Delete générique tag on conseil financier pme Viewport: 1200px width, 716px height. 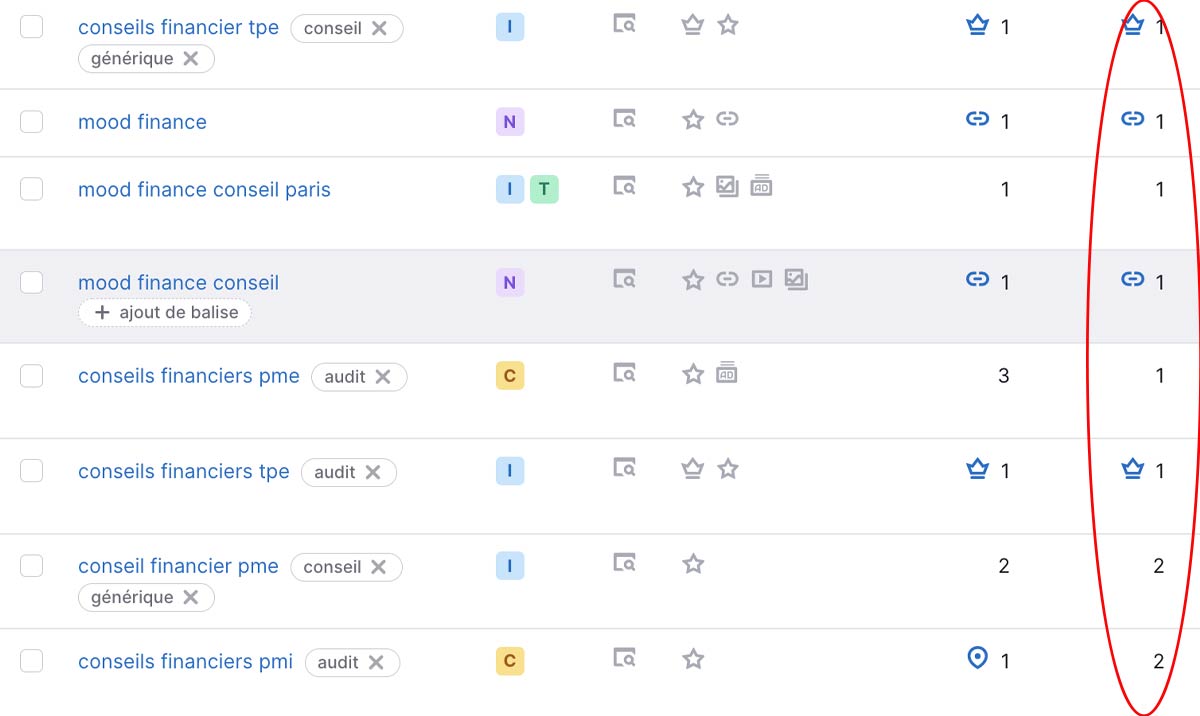point(190,597)
